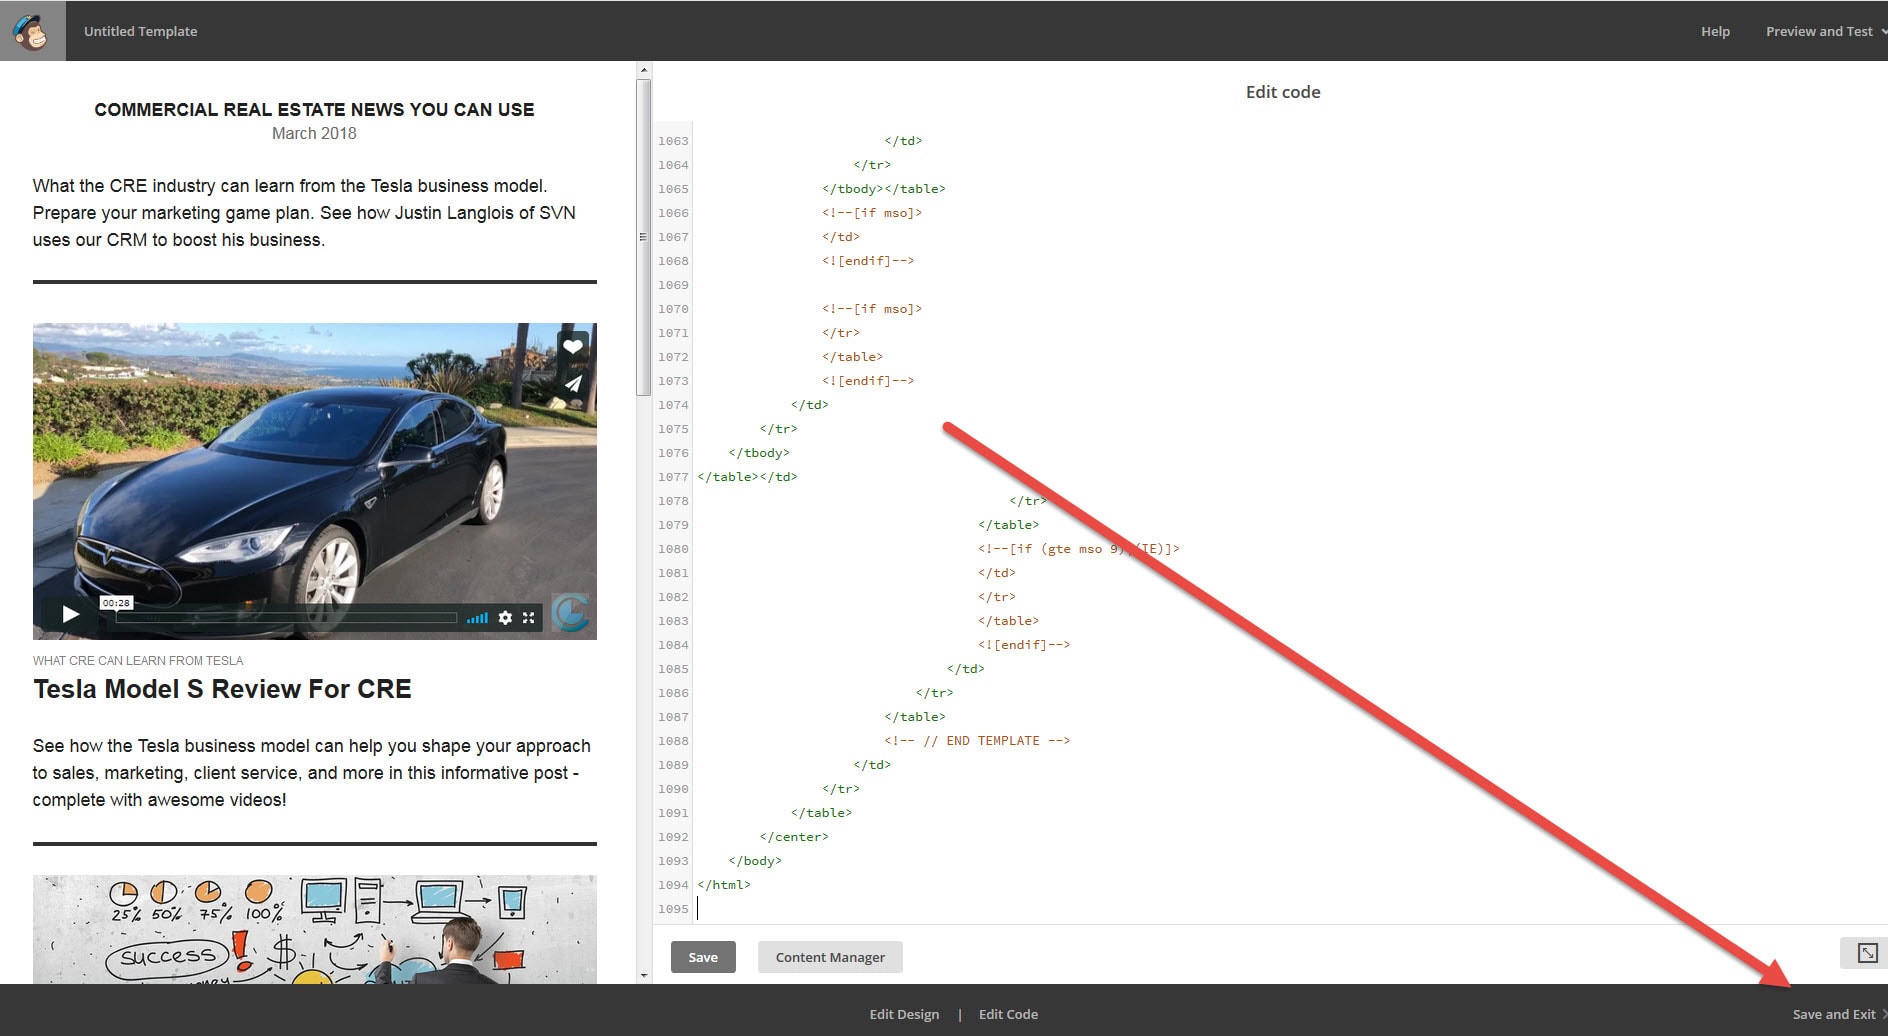Click the intro paragraph about Justin Langlois
Image resolution: width=1888 pixels, height=1036 pixels.
[304, 213]
